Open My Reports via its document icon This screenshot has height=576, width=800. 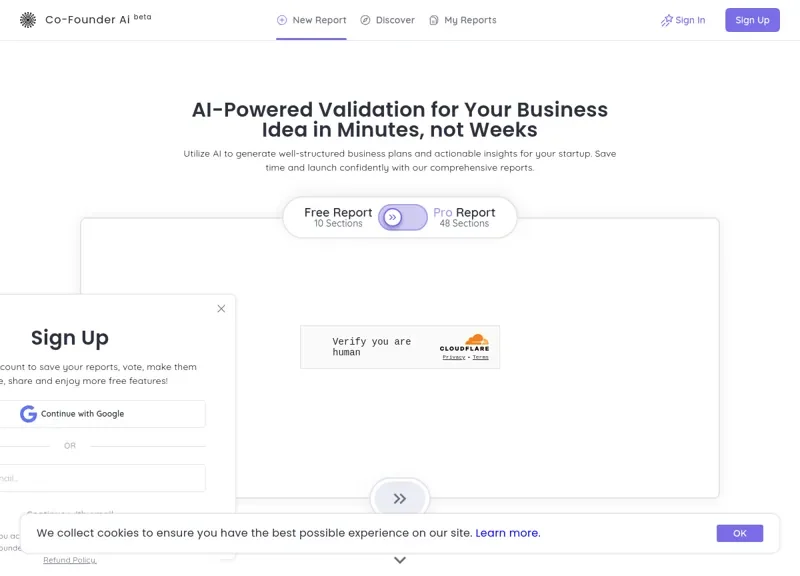433,19
